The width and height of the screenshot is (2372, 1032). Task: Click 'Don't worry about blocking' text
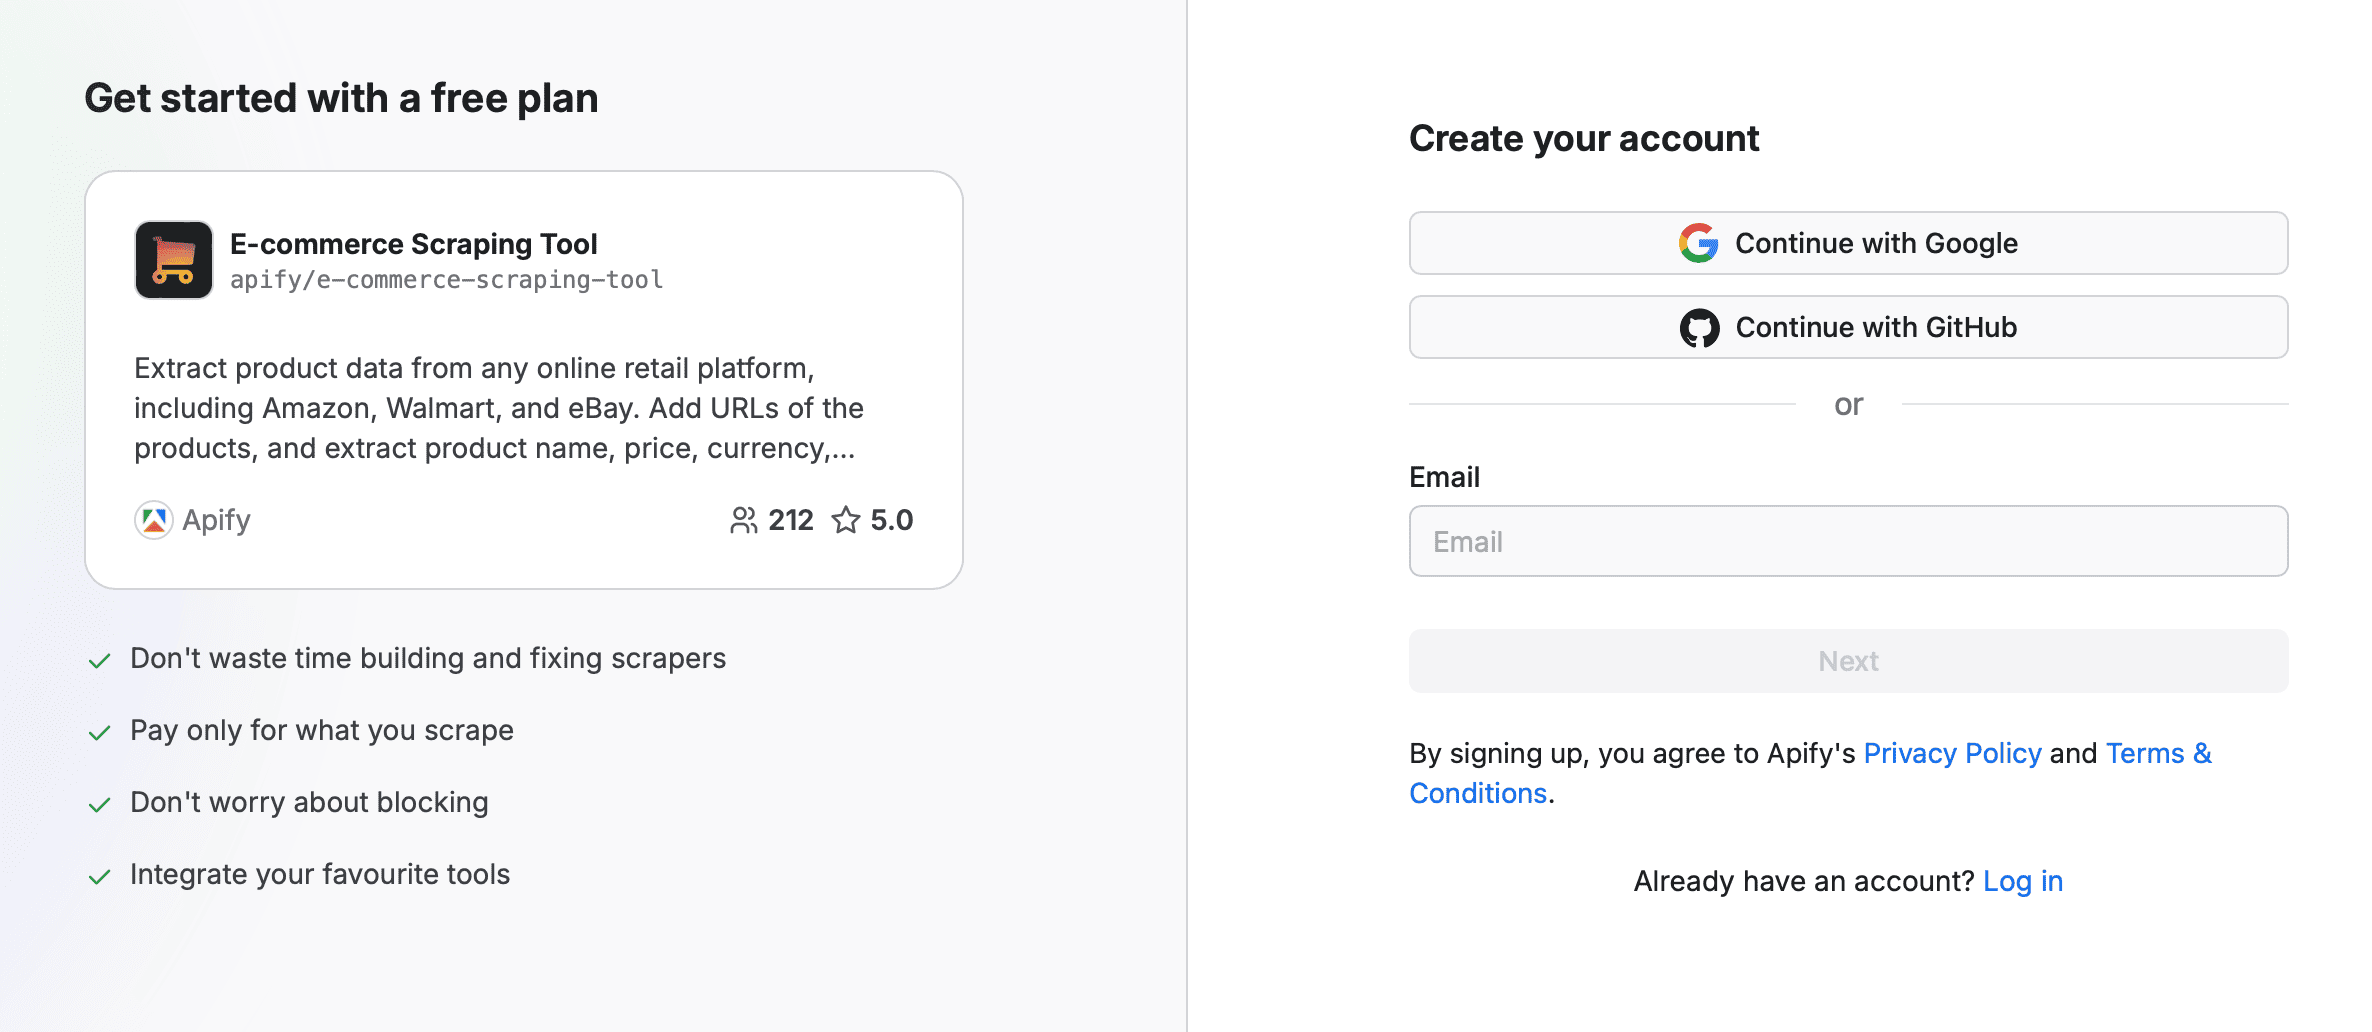310,802
